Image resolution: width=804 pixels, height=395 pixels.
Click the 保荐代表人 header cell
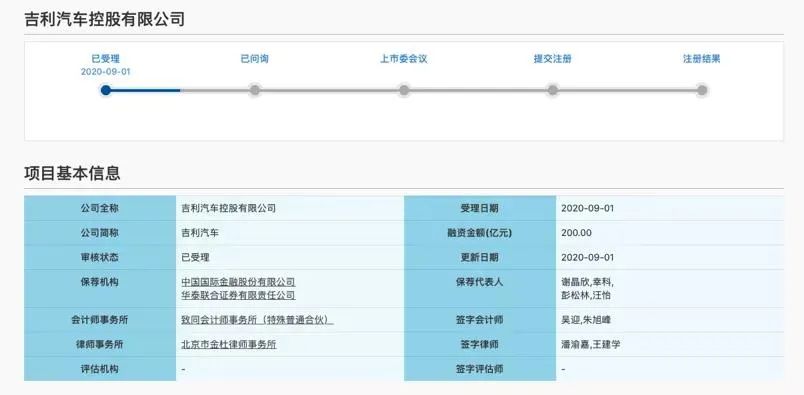[x=479, y=289]
